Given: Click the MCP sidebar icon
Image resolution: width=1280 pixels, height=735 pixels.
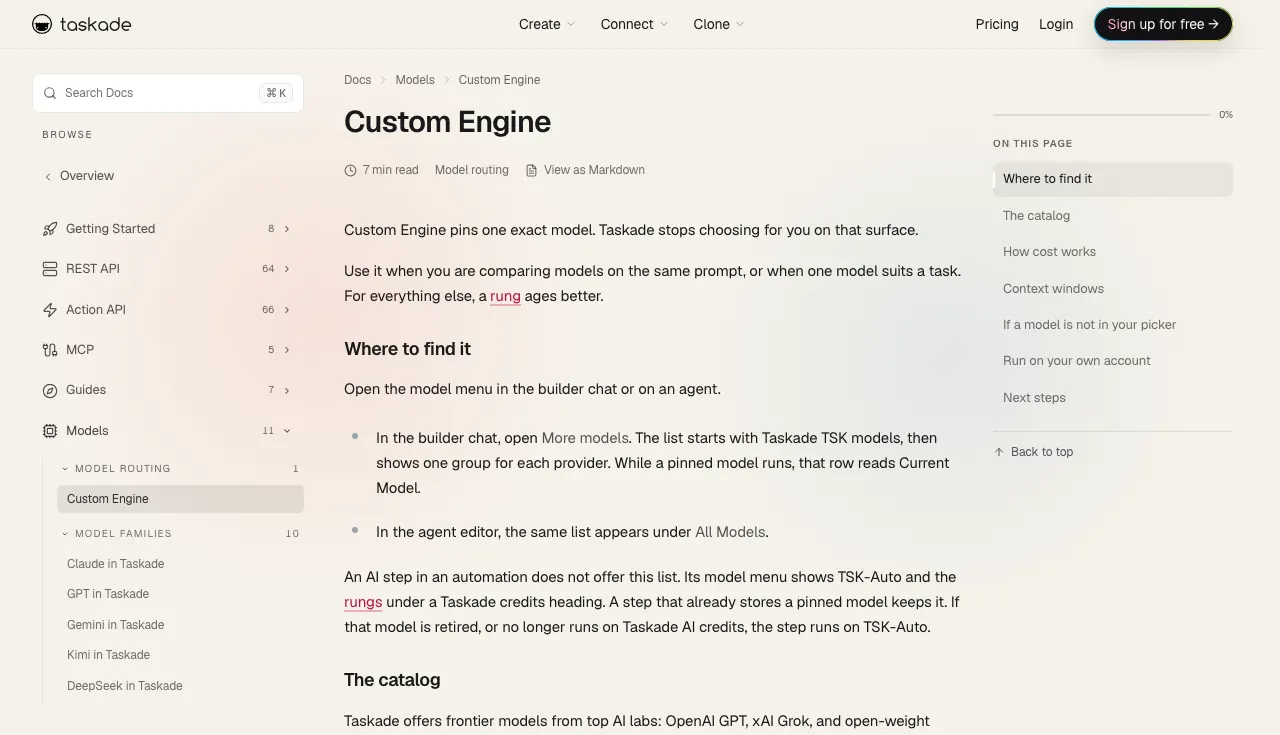Looking at the screenshot, I should coord(50,350).
